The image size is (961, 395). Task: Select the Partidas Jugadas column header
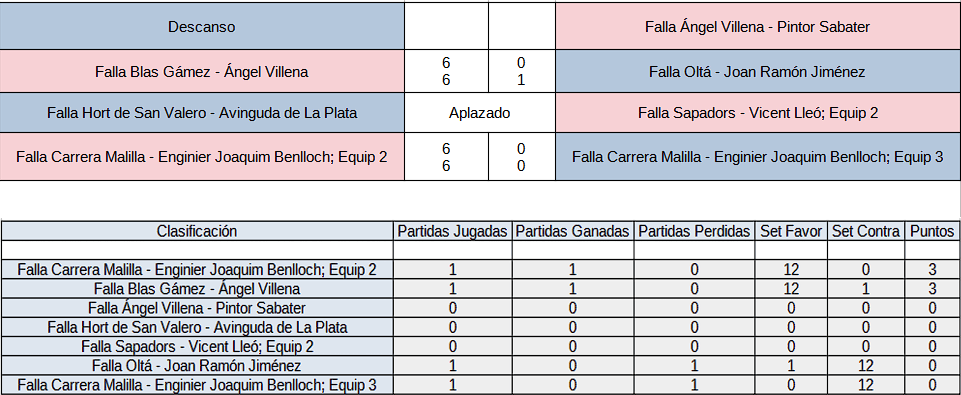[452, 231]
